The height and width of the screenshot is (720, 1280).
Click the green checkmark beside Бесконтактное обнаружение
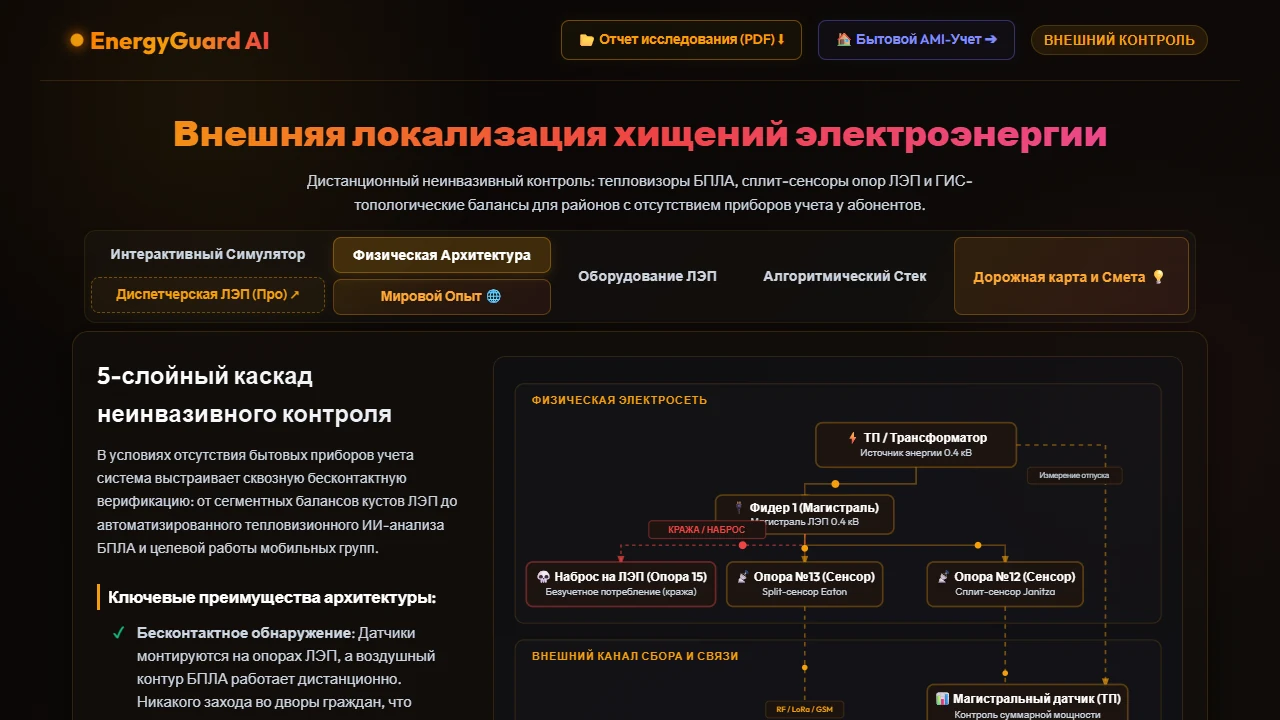tap(118, 633)
